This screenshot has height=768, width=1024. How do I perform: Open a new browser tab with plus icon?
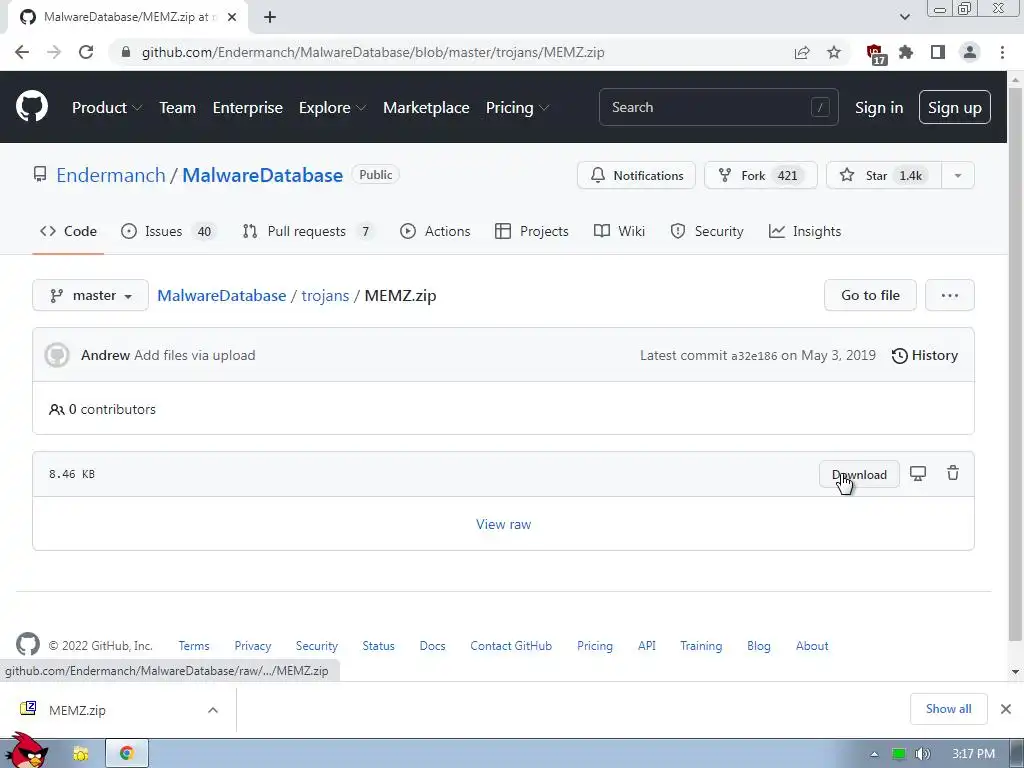pyautogui.click(x=270, y=18)
